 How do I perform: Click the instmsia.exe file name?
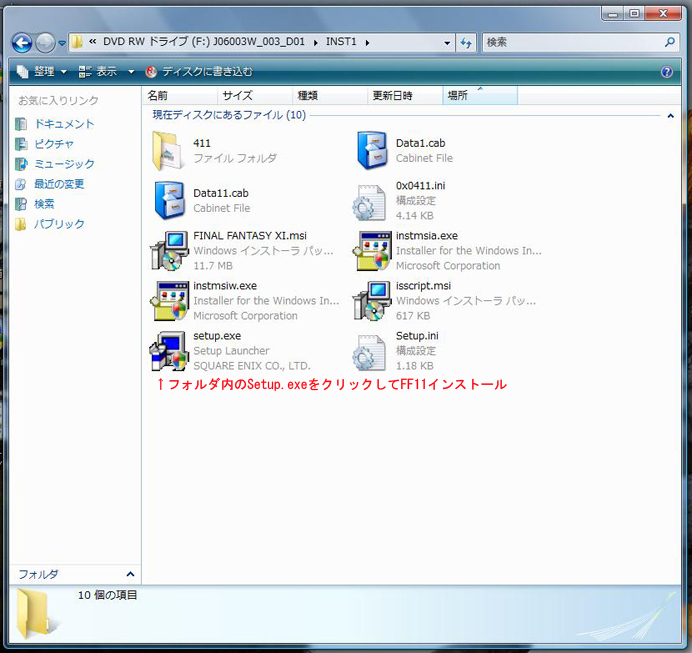pyautogui.click(x=427, y=236)
